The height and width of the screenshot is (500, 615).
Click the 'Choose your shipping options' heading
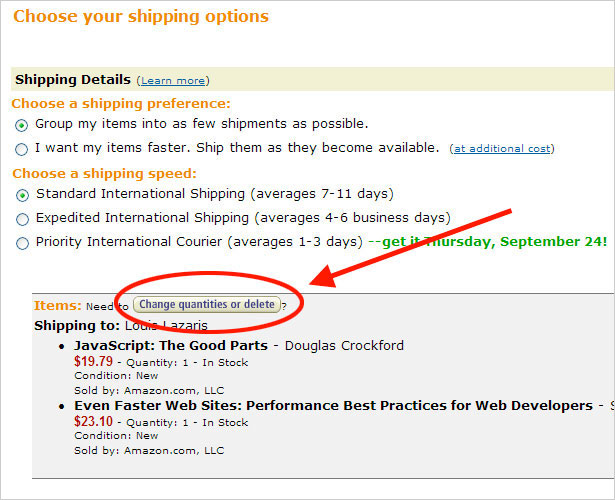coord(141,17)
